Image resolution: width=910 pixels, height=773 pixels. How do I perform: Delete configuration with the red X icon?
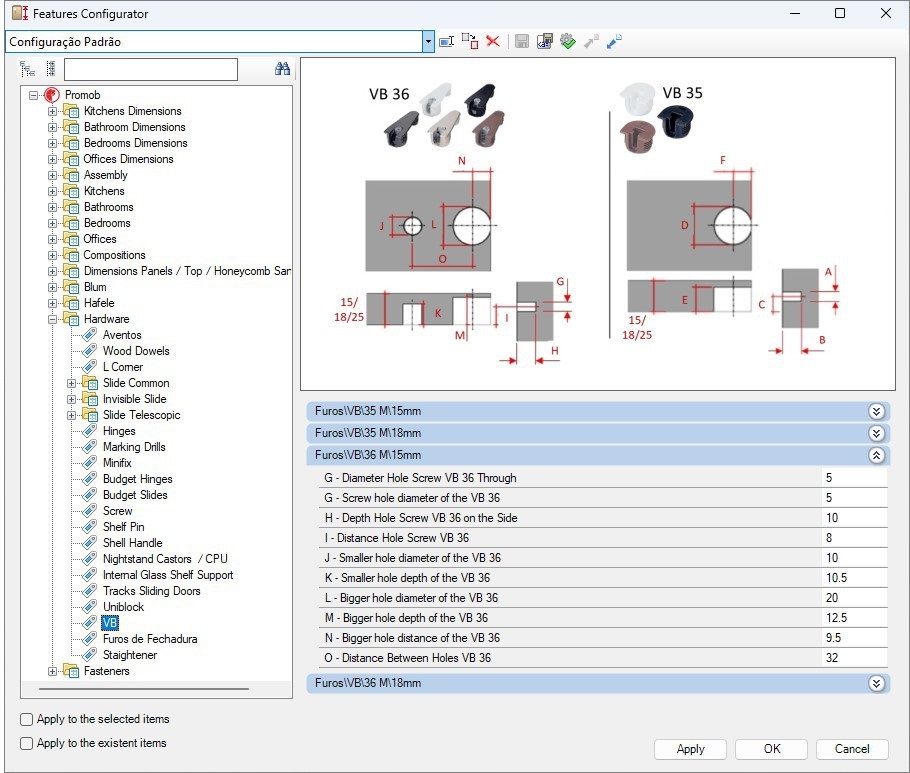click(x=493, y=42)
